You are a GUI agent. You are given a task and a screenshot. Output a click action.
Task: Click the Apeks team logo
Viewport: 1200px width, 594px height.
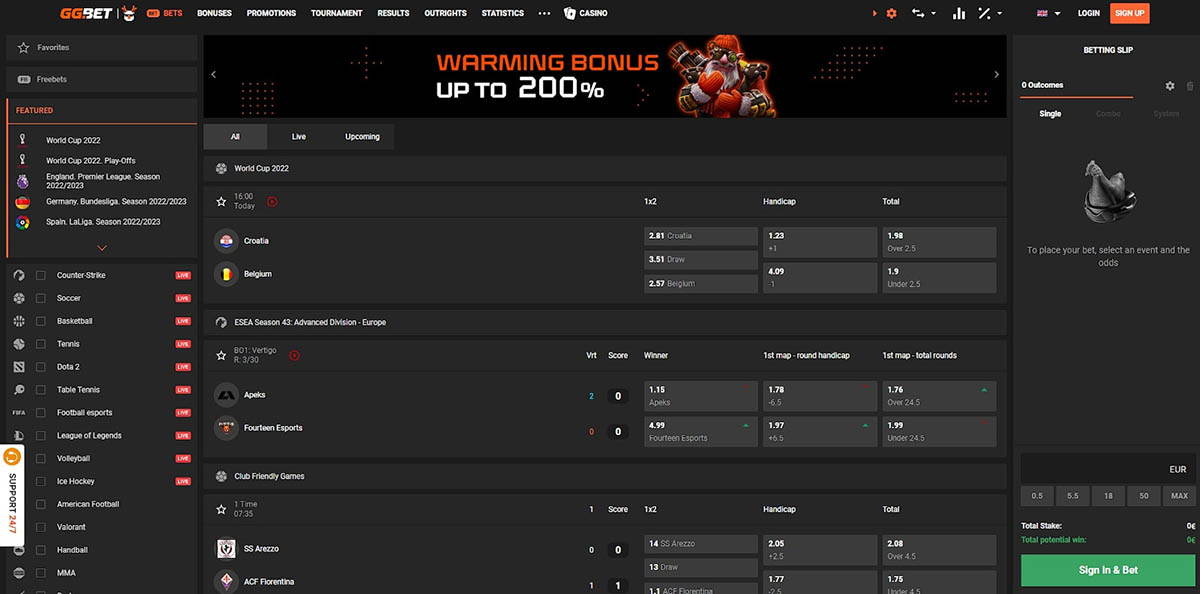tap(226, 395)
